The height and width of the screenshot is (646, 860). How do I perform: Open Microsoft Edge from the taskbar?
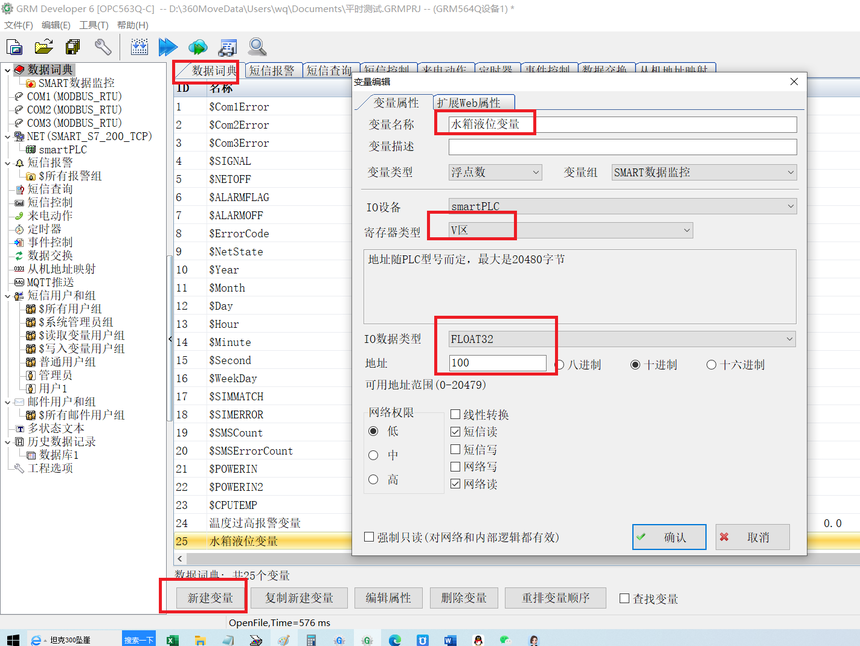tap(395, 640)
